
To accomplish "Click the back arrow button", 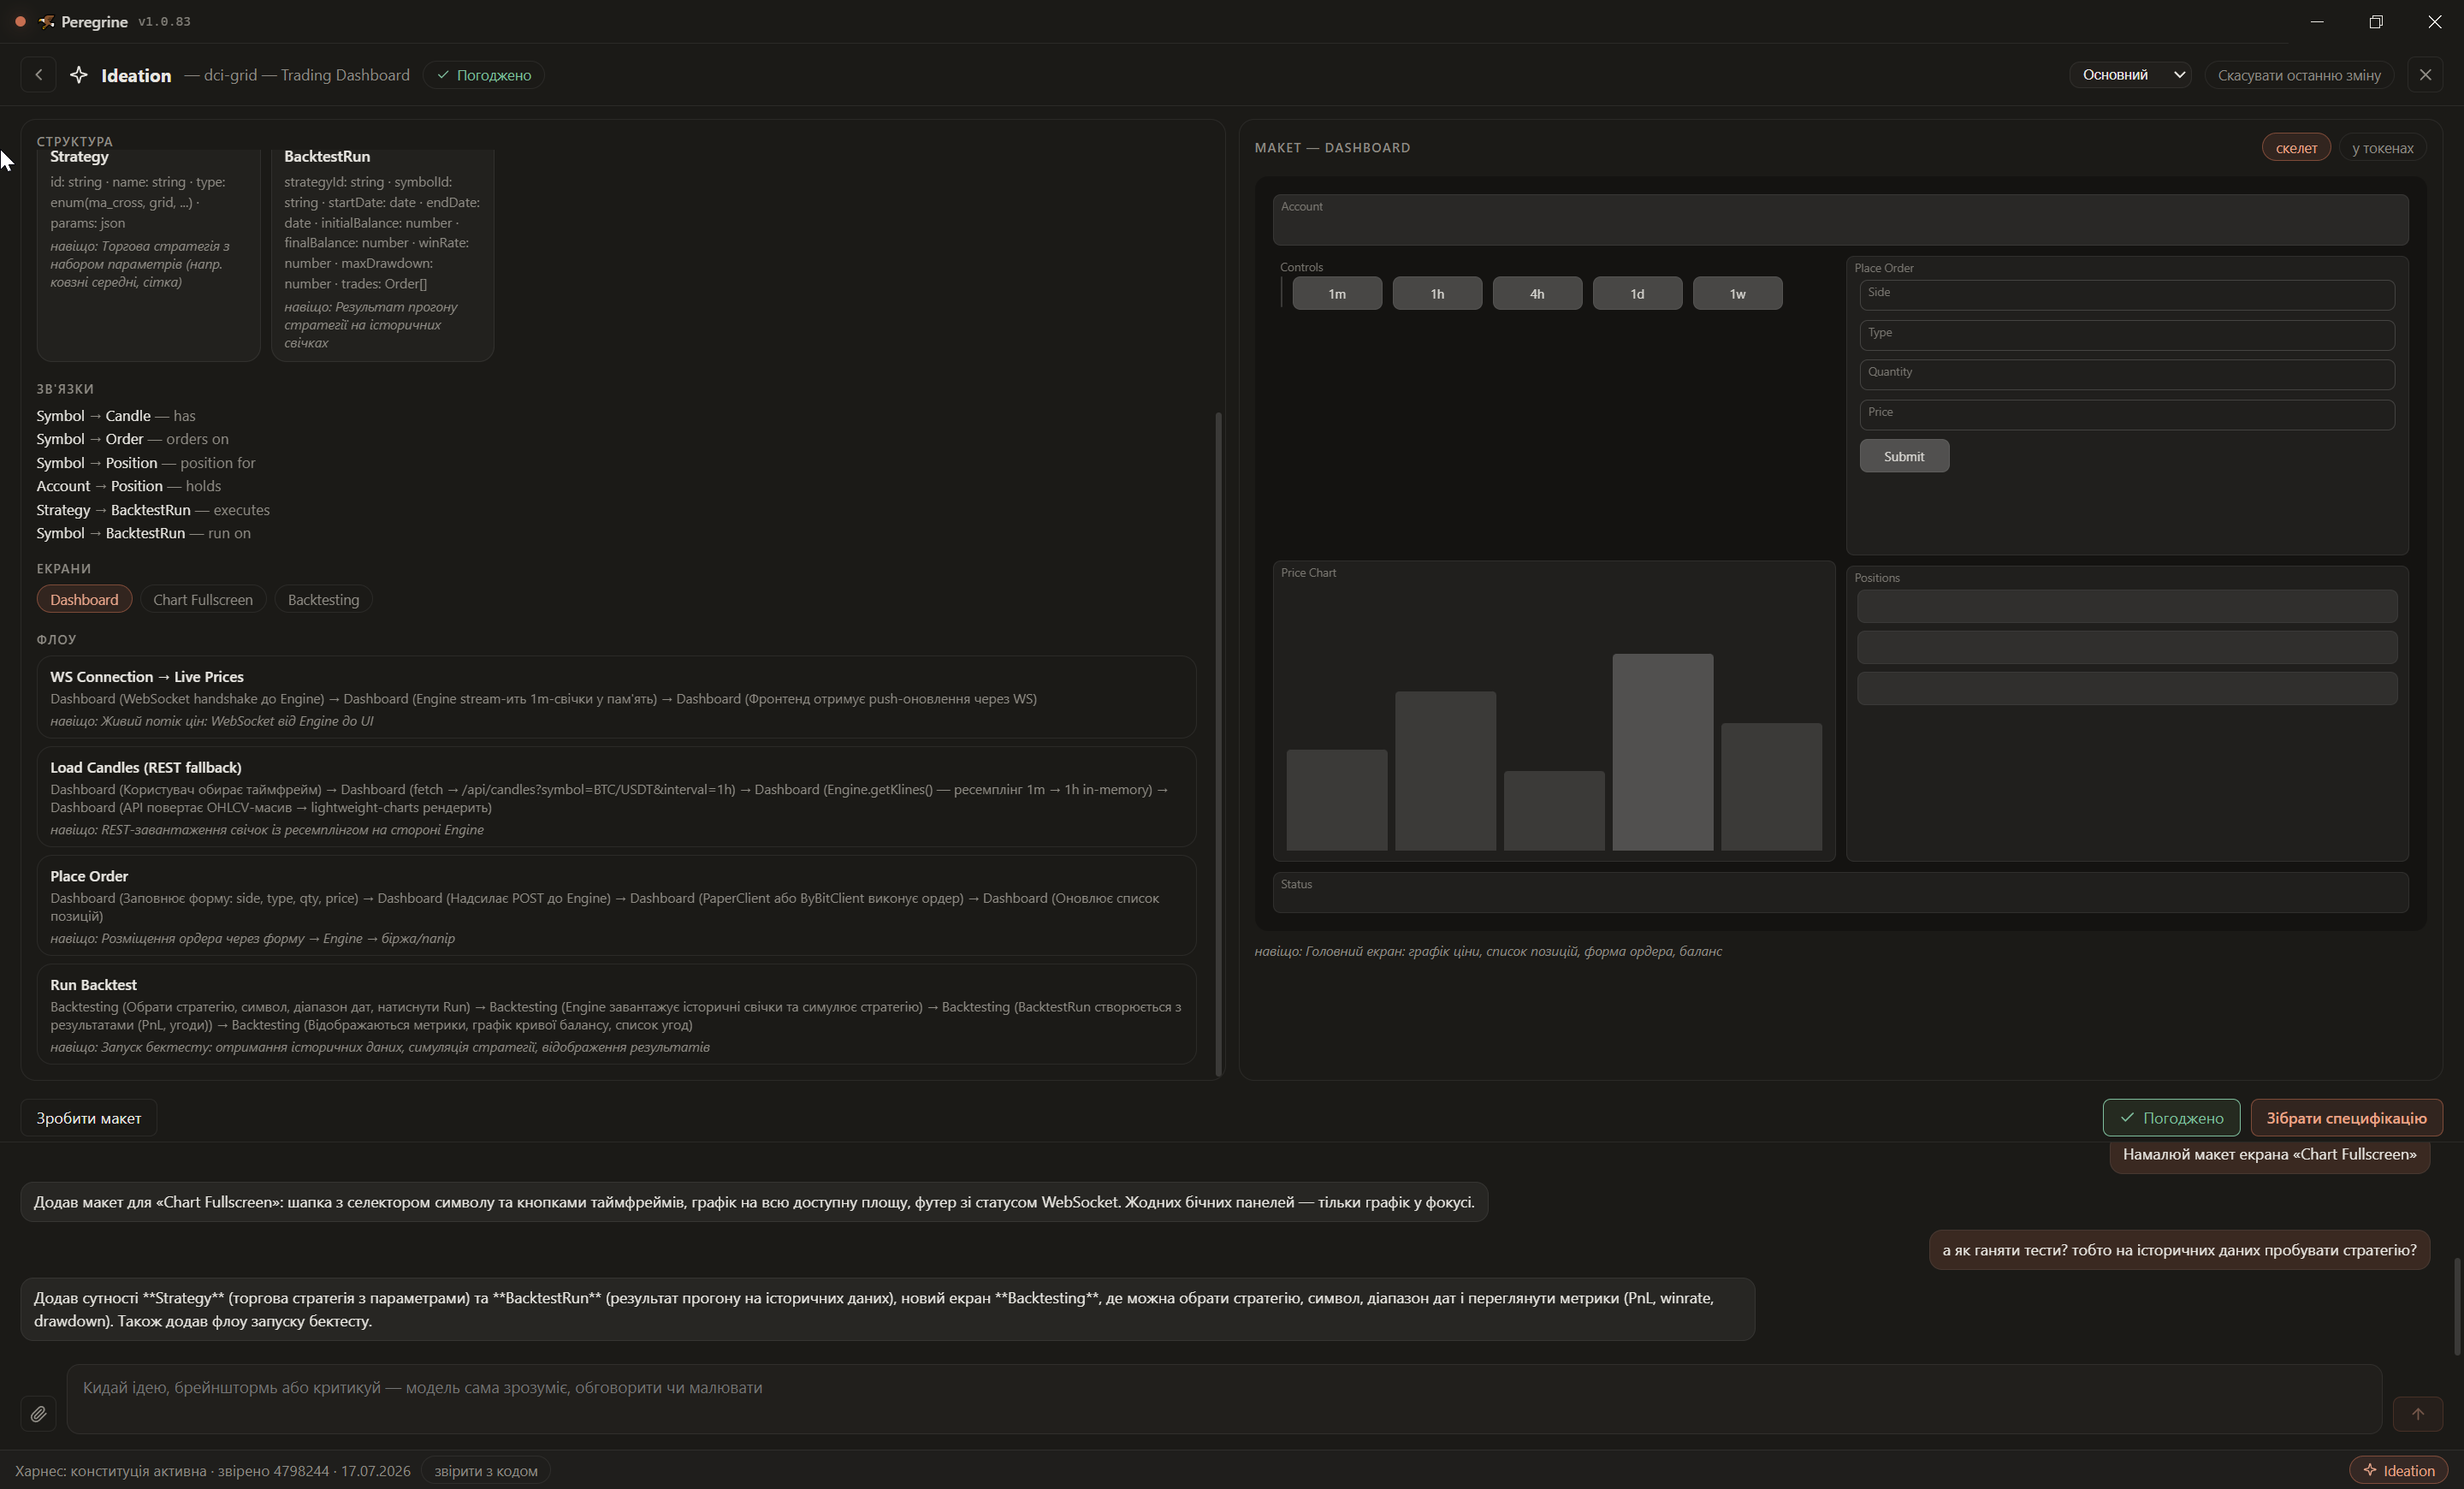I will pyautogui.click(x=38, y=75).
